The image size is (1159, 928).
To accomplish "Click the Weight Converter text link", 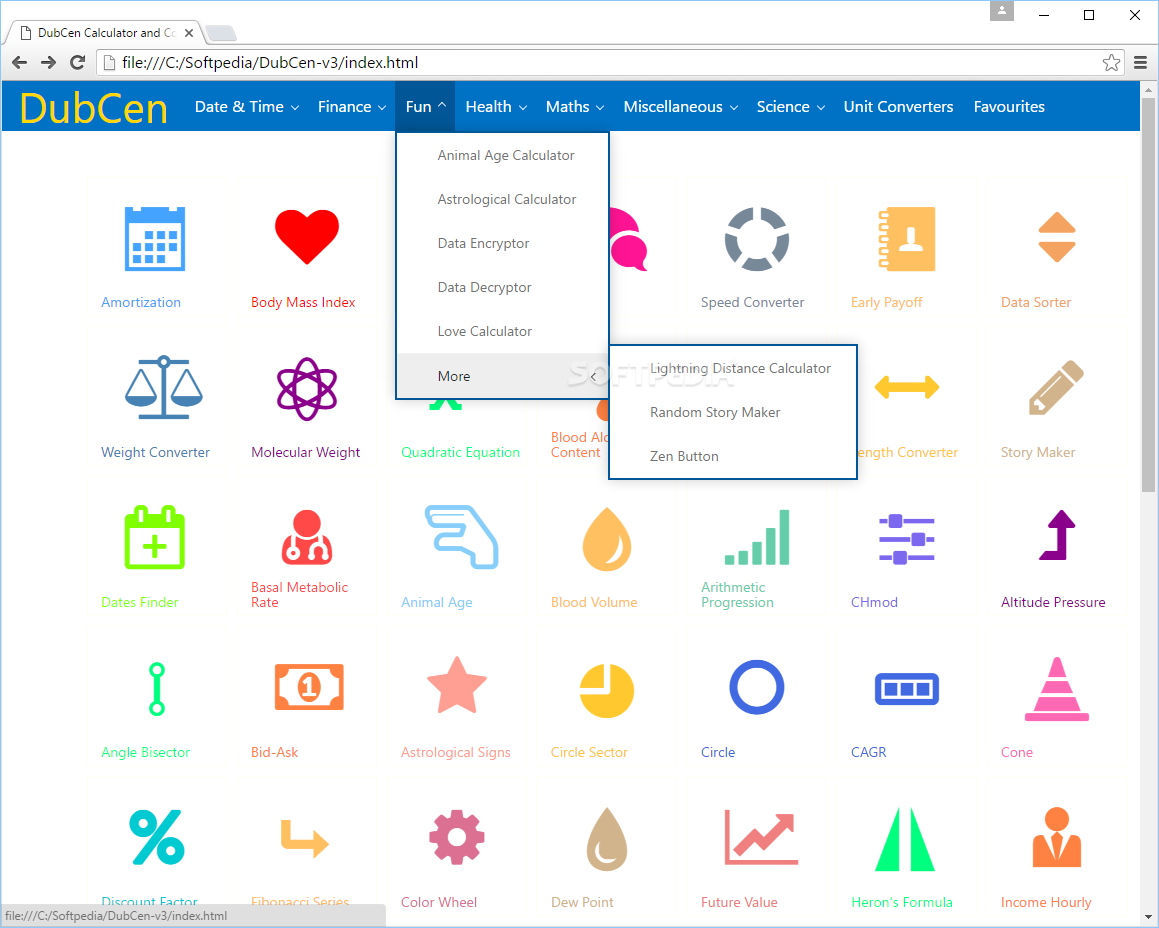I will click(x=155, y=453).
